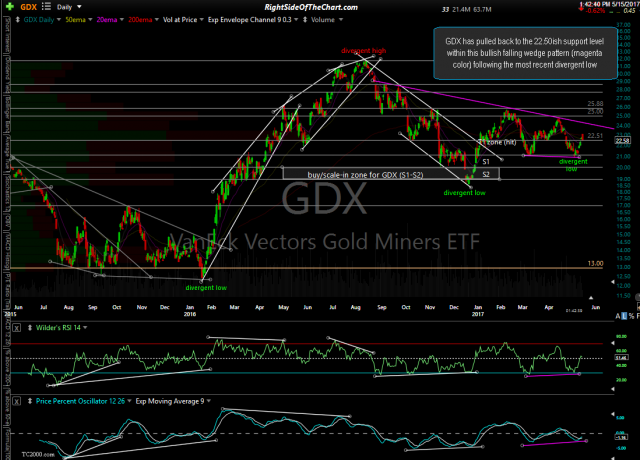This screenshot has height=460, width=640.
Task: Click the 22.51 price level label
Action: (x=595, y=136)
